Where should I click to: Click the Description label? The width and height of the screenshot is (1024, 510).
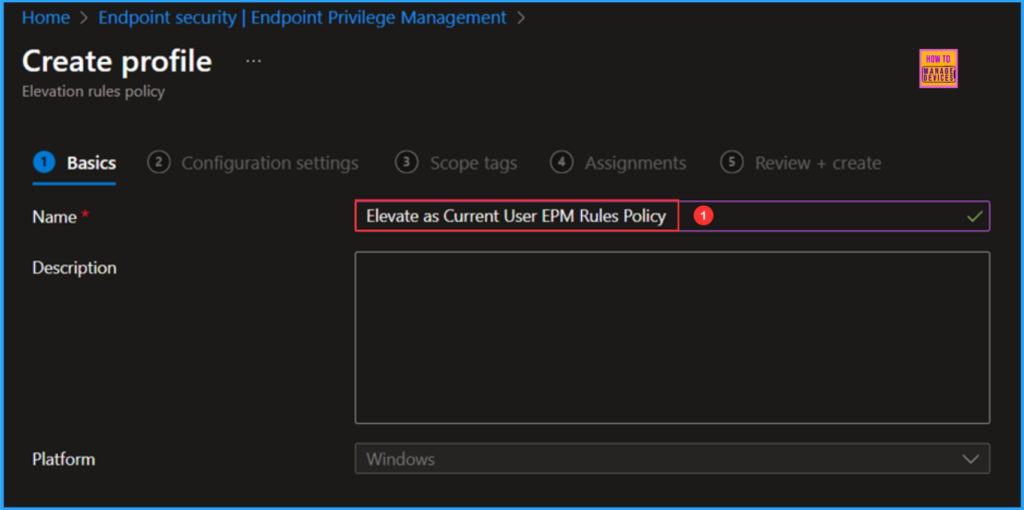point(74,268)
